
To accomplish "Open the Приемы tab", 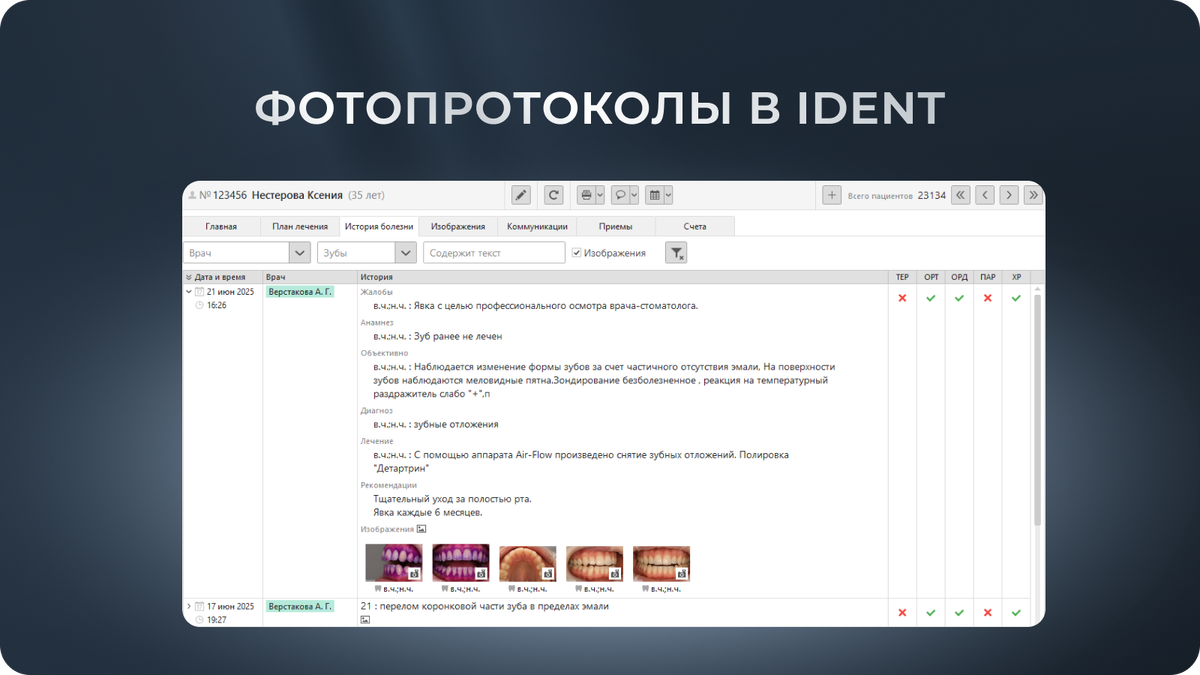I will point(616,227).
